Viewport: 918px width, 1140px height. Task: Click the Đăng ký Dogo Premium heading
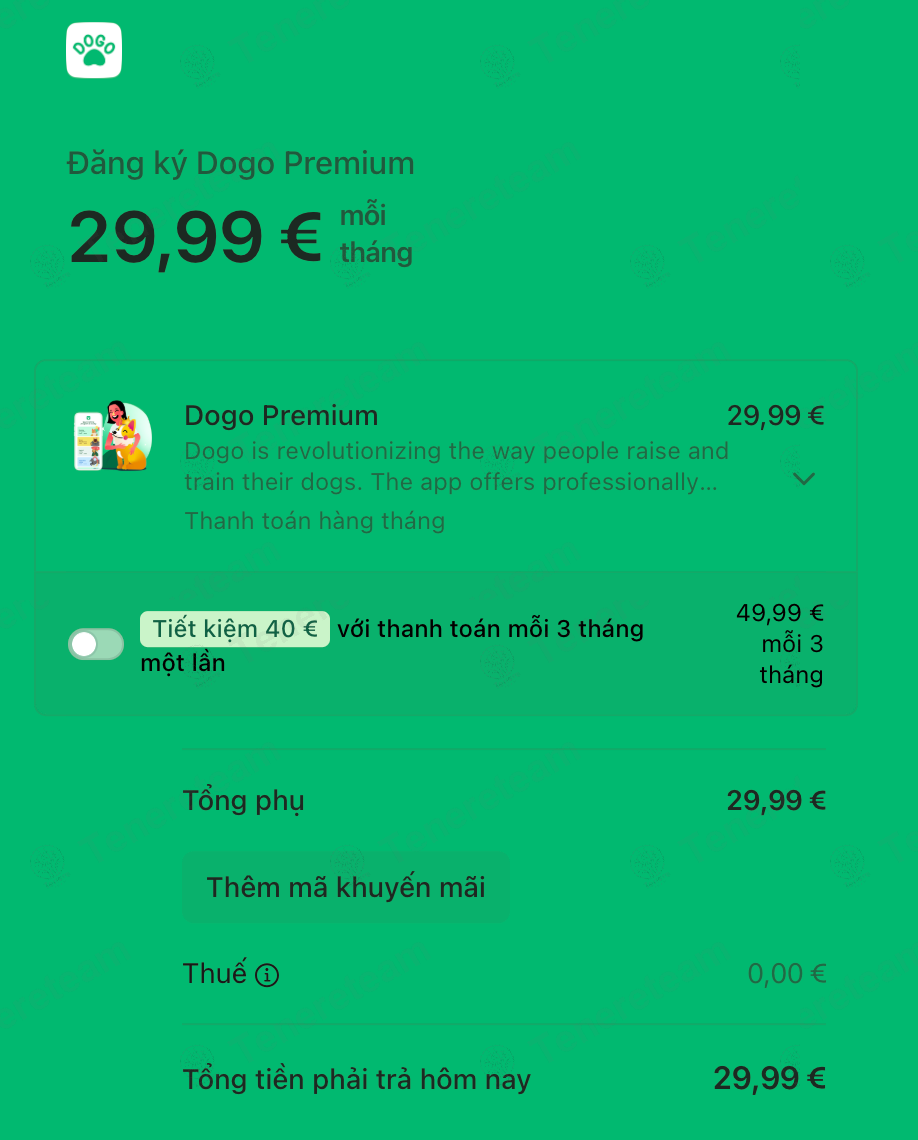pyautogui.click(x=240, y=163)
